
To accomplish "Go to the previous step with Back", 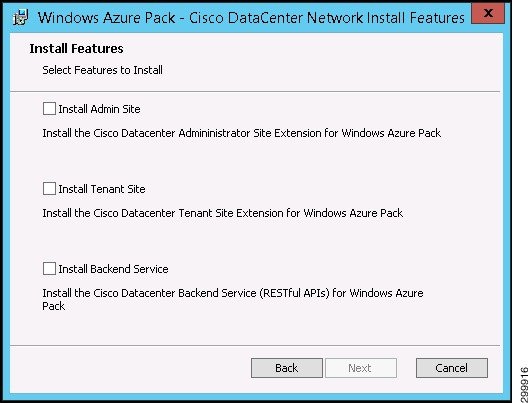I will (x=287, y=368).
